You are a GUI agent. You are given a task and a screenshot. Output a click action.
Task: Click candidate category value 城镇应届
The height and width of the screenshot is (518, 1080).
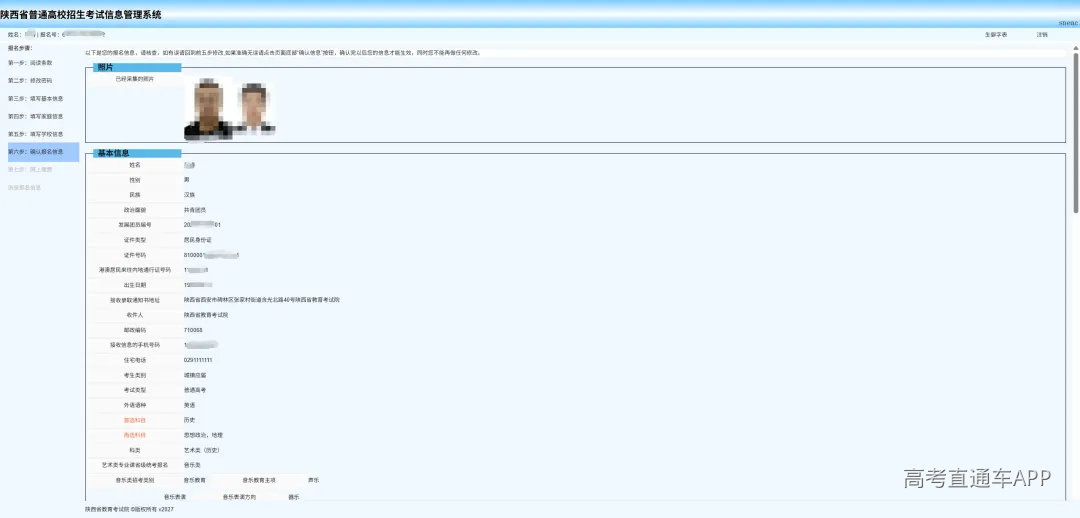point(195,375)
